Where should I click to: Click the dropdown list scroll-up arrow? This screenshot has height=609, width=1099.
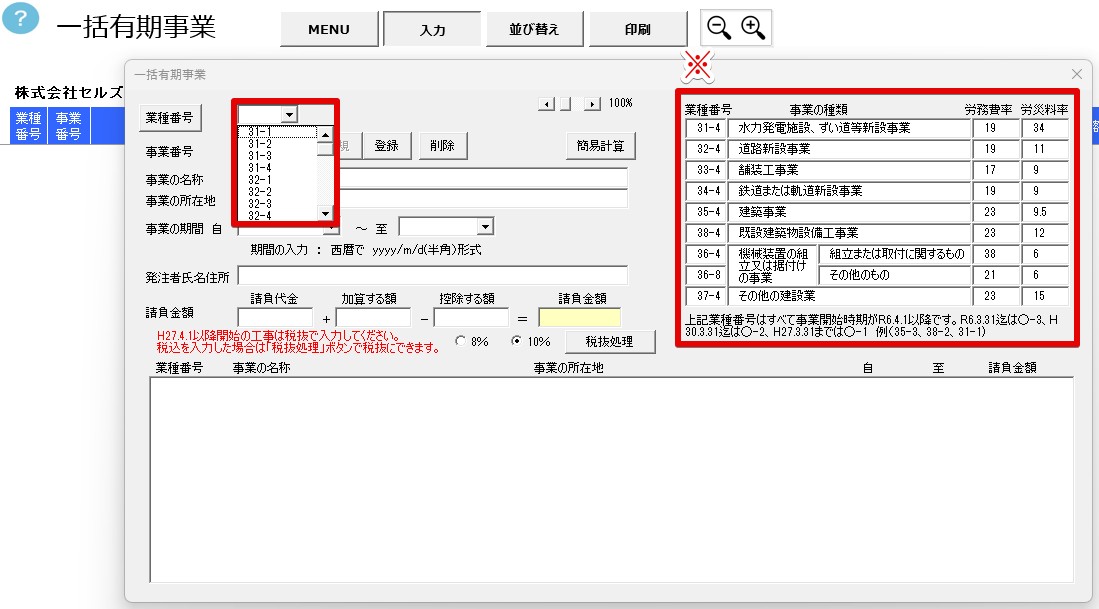tap(325, 134)
